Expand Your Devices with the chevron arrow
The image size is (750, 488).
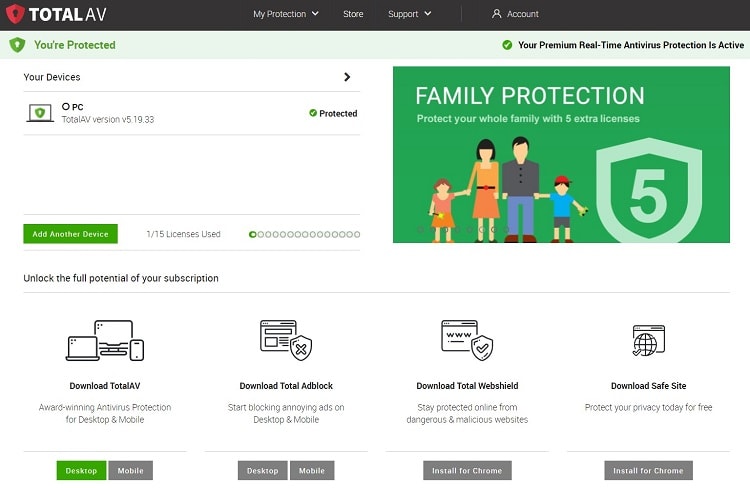coord(347,77)
